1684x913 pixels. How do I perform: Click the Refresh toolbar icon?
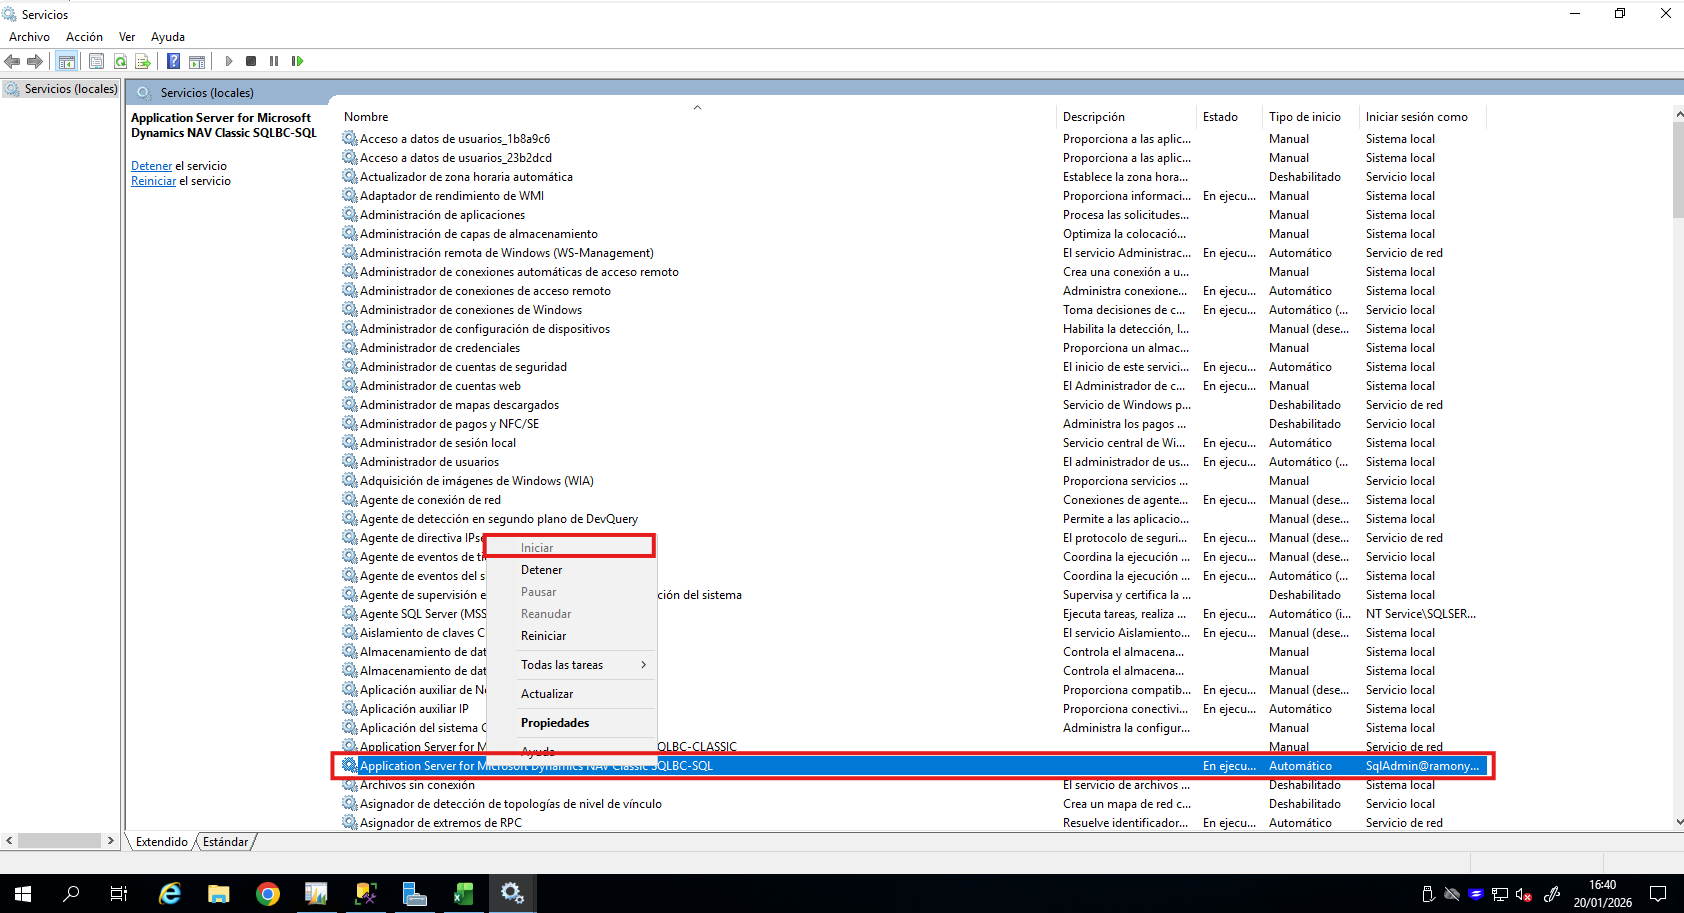tap(120, 62)
